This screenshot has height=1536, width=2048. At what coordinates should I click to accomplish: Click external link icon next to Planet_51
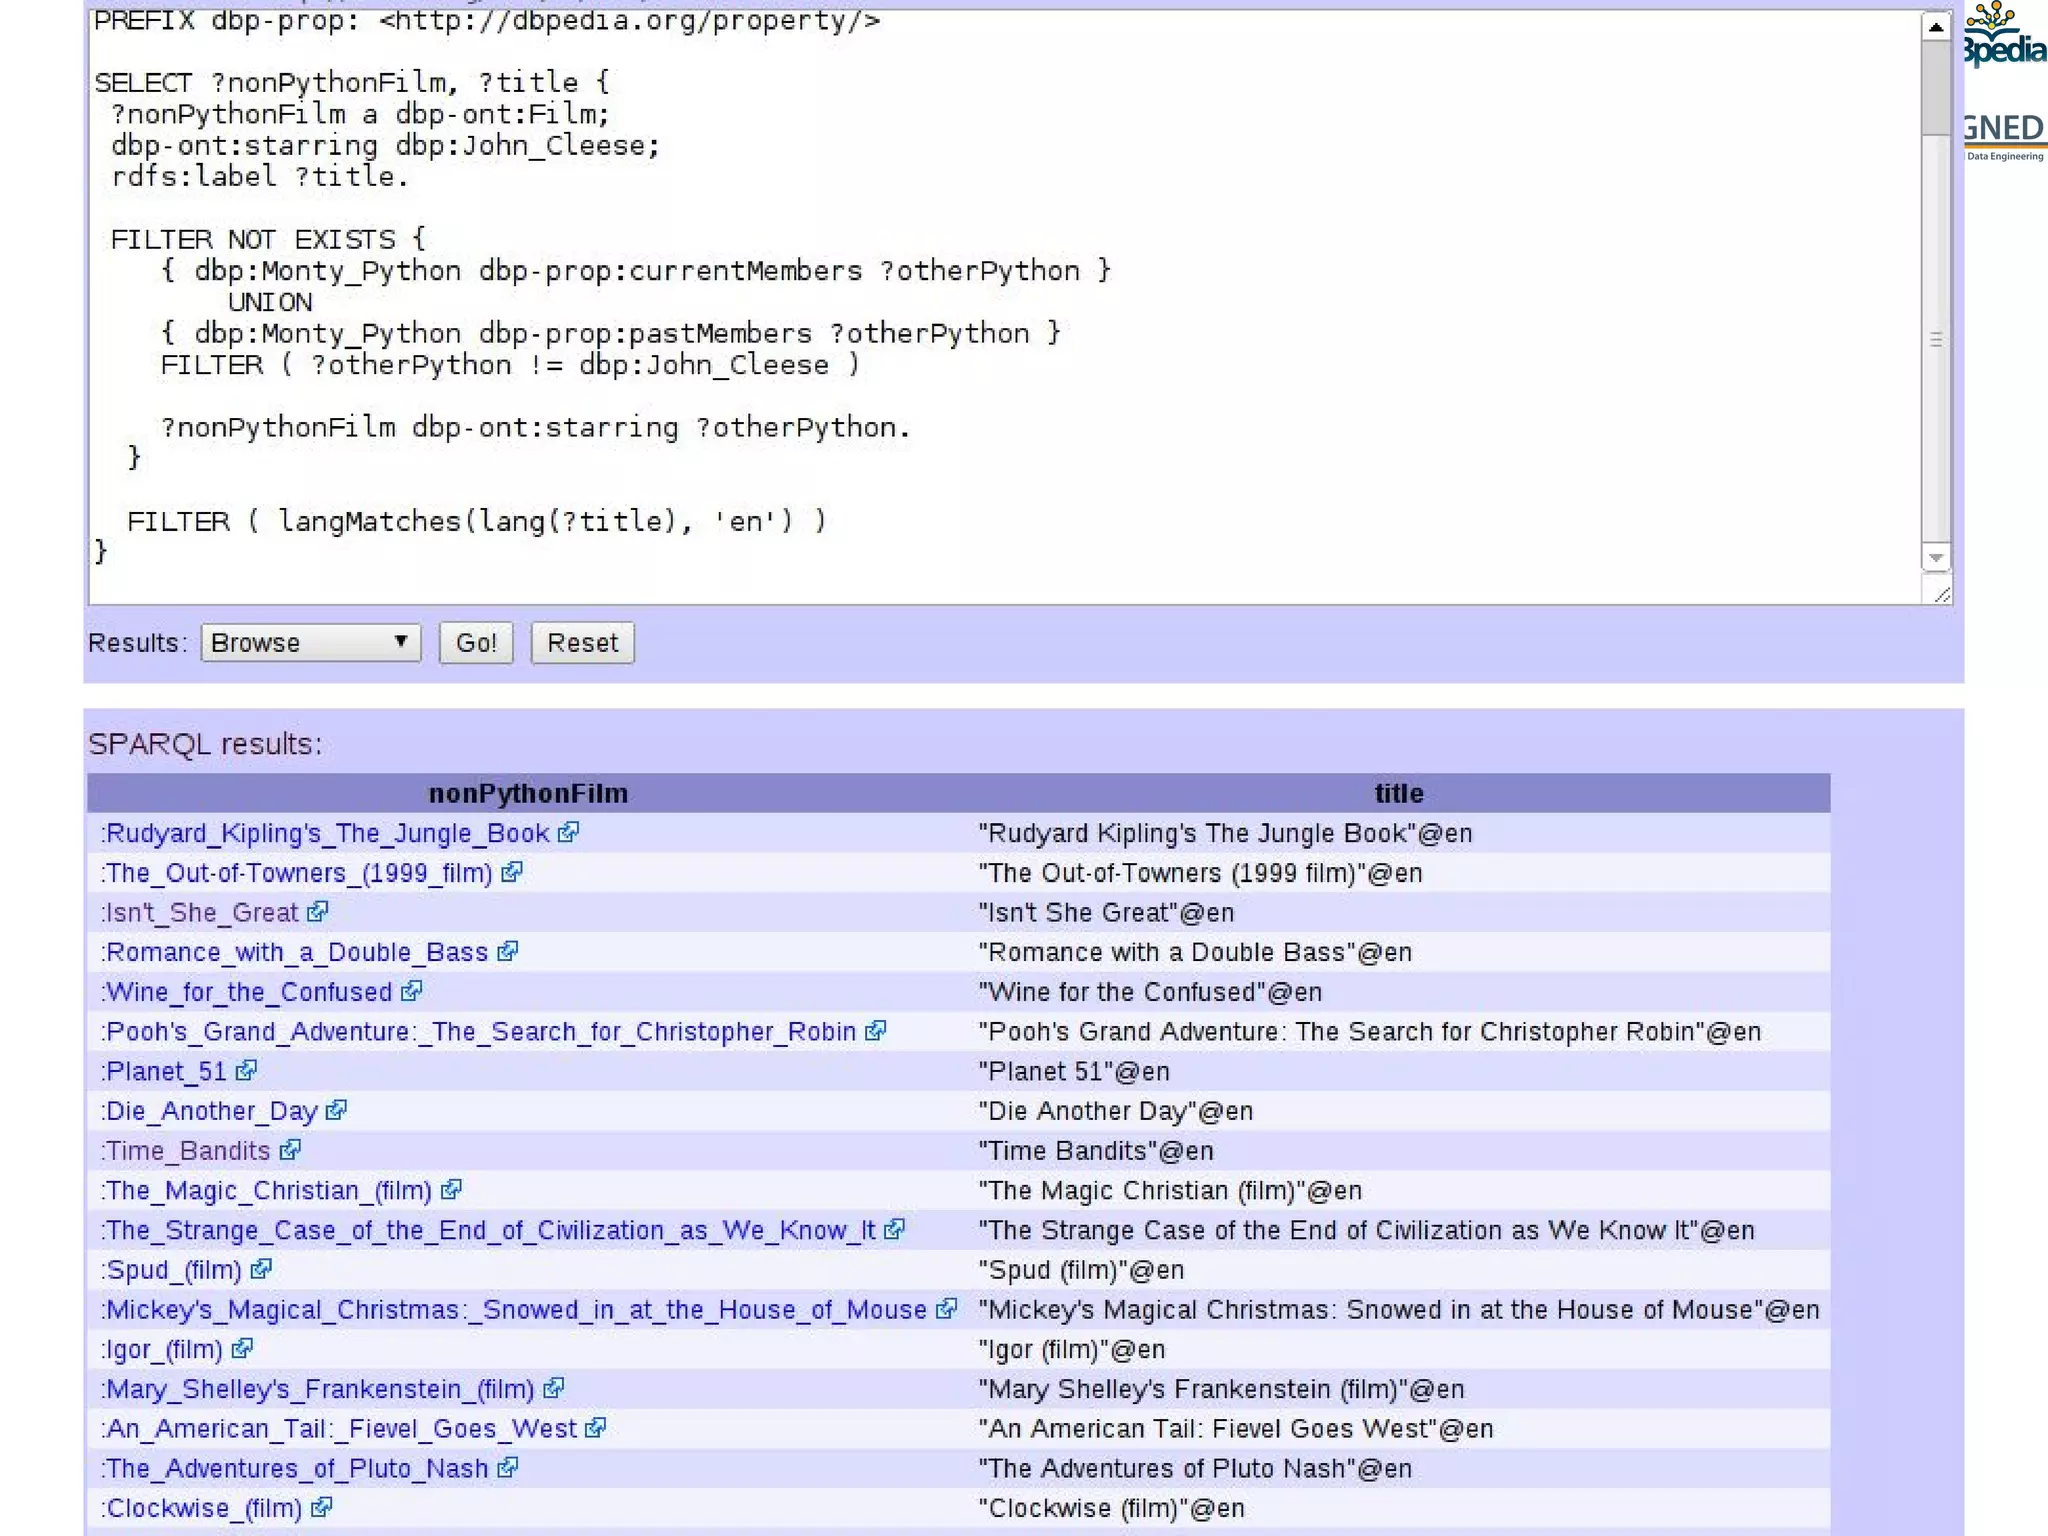(x=247, y=1070)
